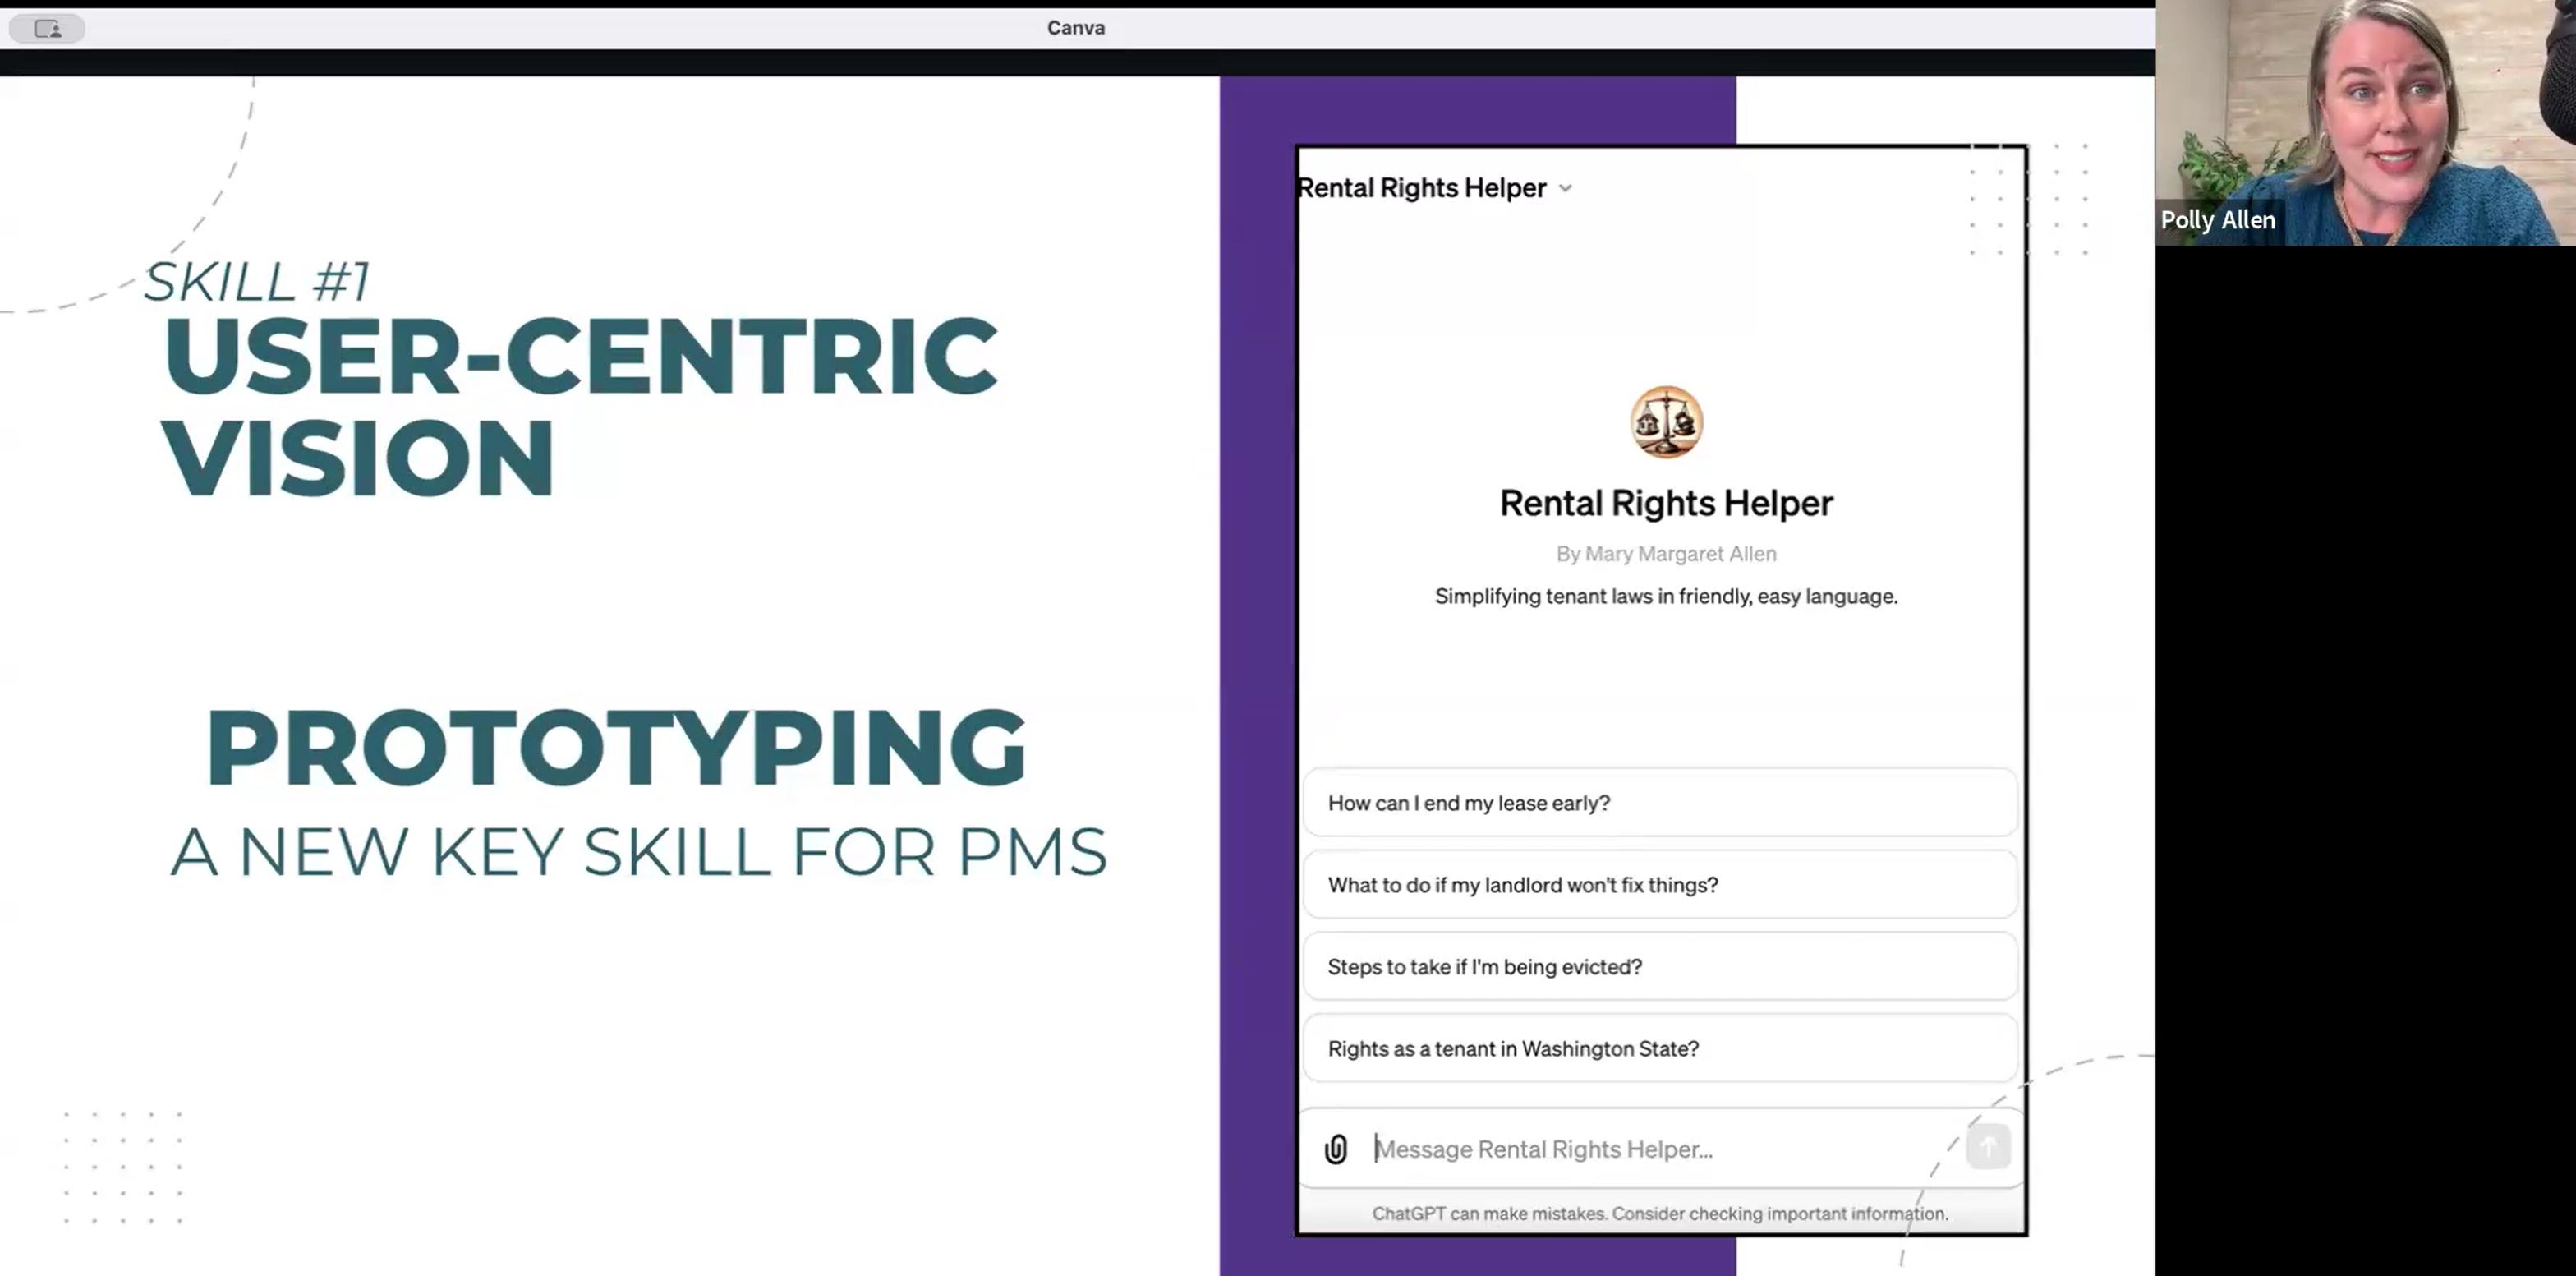
Task: Click the 'ChatGPT can make mistakes' disclaimer
Action: (x=1660, y=1214)
